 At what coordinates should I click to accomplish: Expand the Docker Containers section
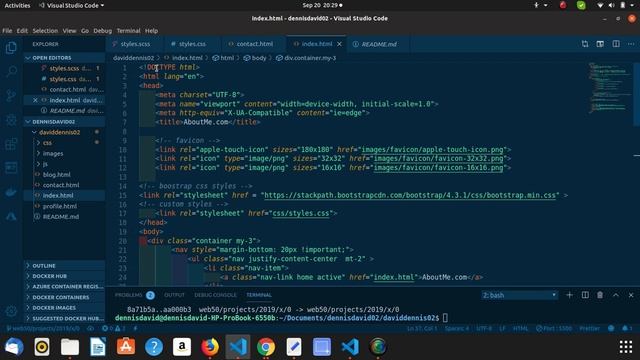click(x=64, y=298)
